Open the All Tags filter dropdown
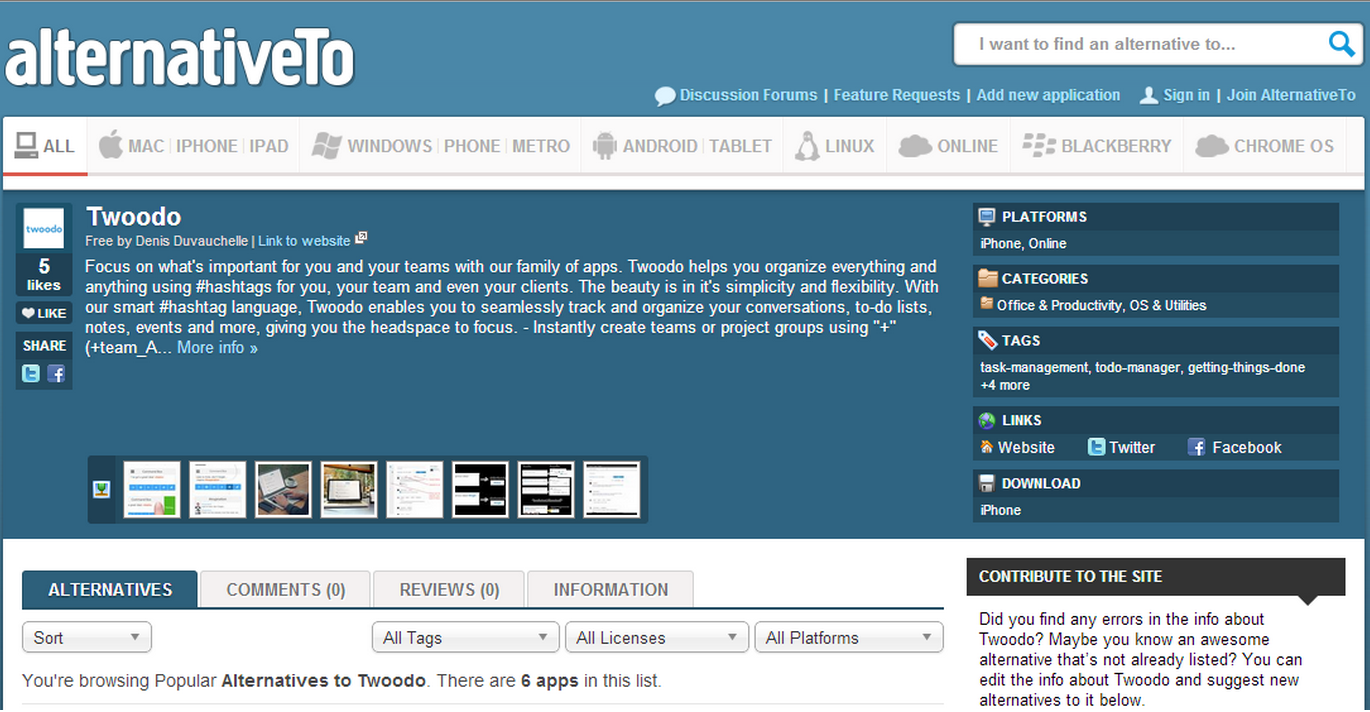 (x=465, y=637)
